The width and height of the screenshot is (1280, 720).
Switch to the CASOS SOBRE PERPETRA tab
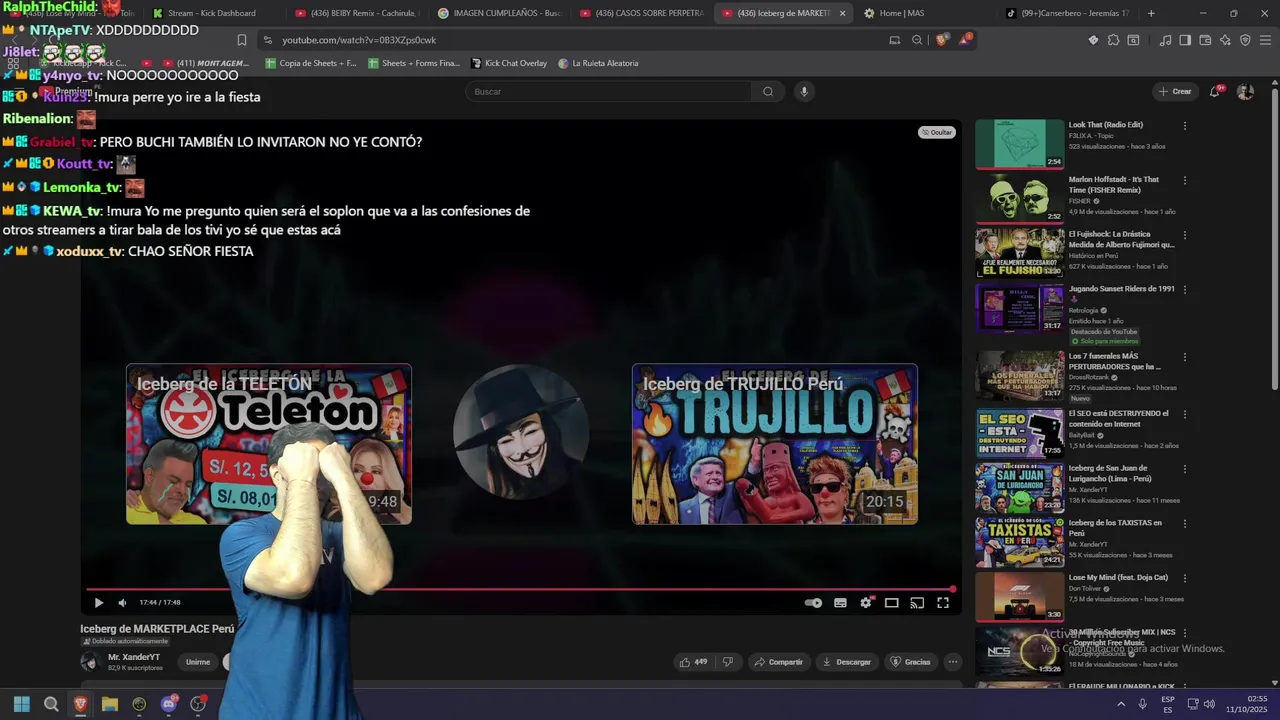pos(642,13)
